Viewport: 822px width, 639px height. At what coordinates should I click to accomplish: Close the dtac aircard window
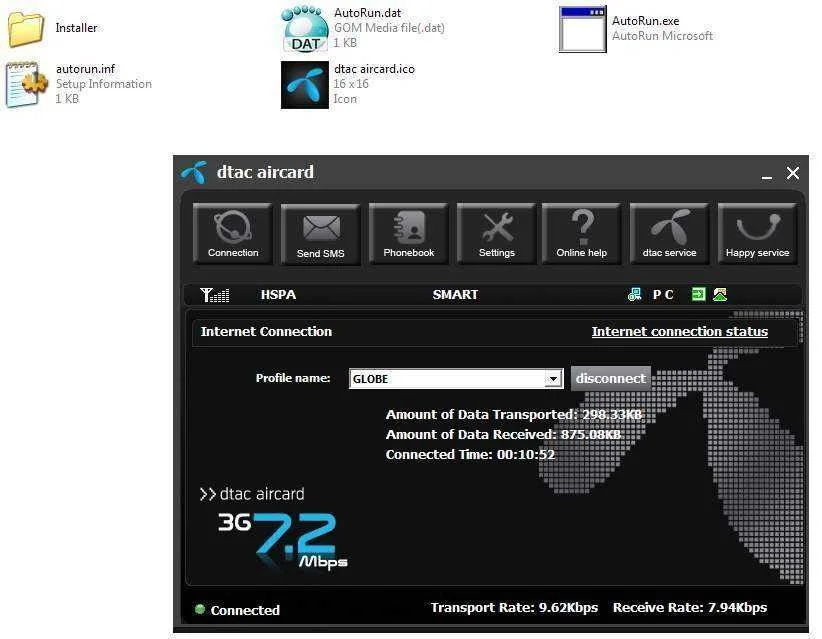pos(793,173)
